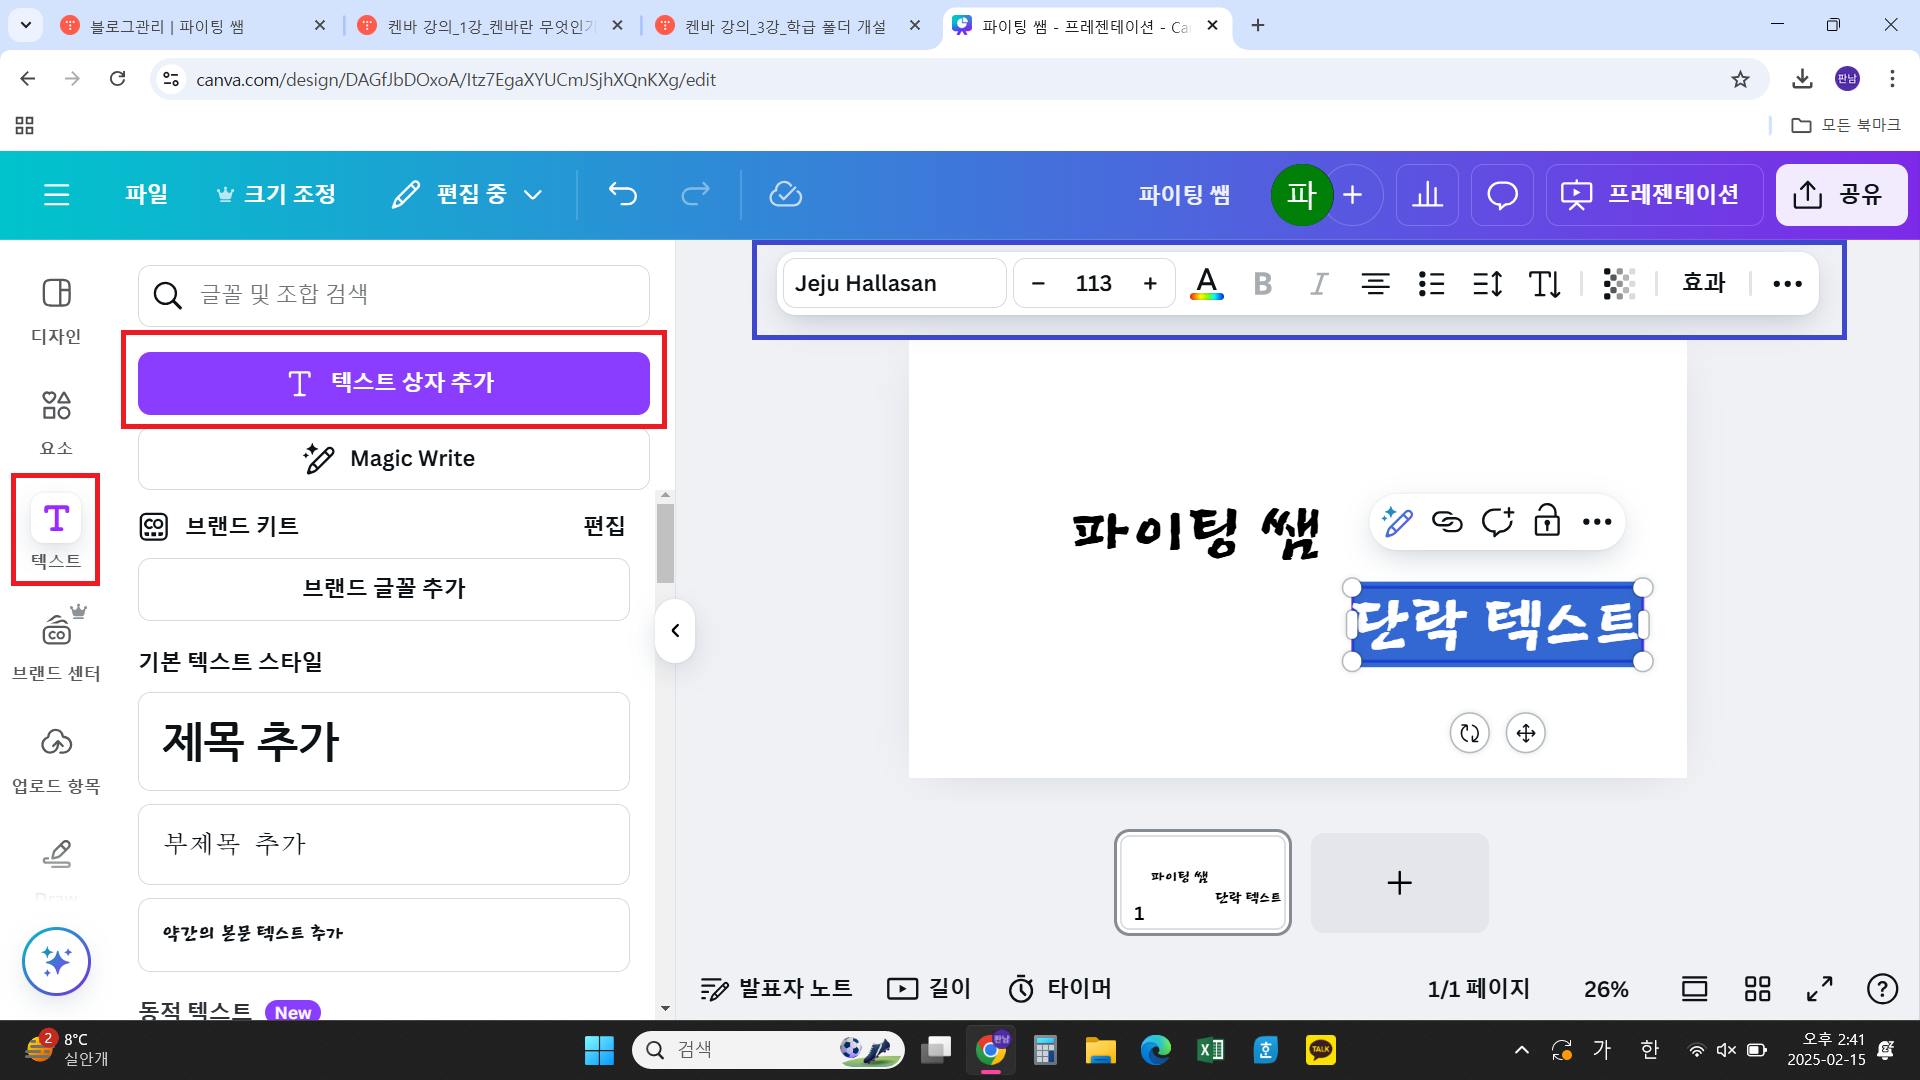Select the 텍스트 panel icon in the sidebar
The height and width of the screenshot is (1080, 1920).
56,530
